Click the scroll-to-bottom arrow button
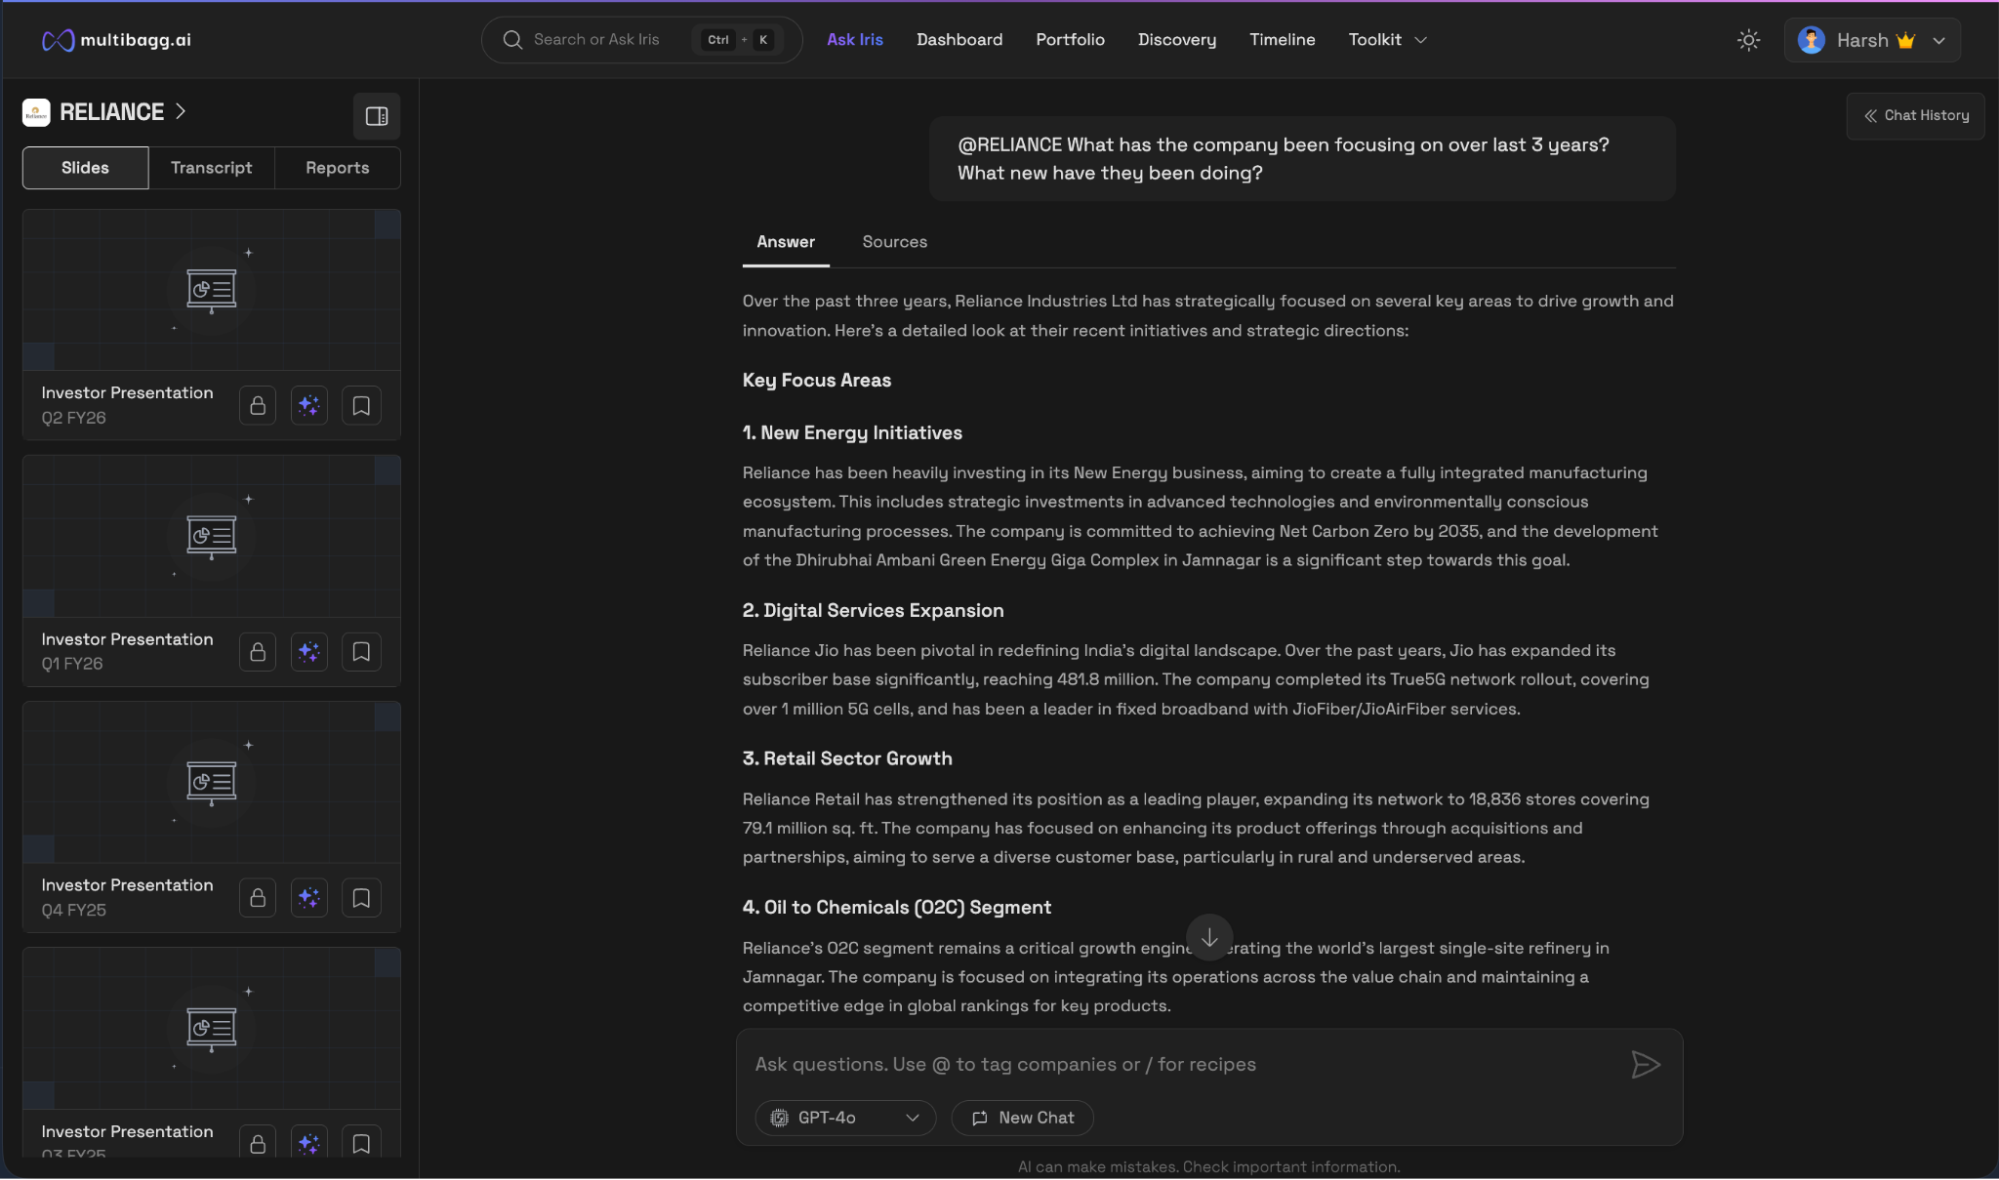This screenshot has height=1180, width=1999. click(1209, 937)
